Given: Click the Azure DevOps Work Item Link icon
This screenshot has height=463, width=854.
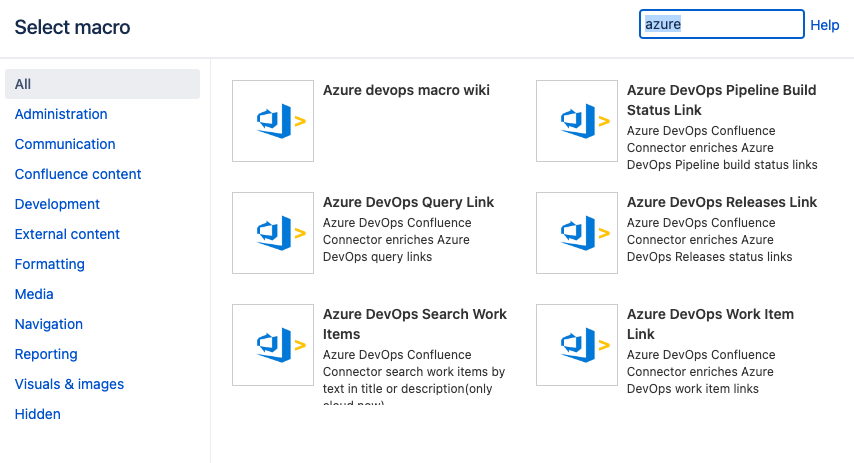Looking at the screenshot, I should pyautogui.click(x=576, y=345).
